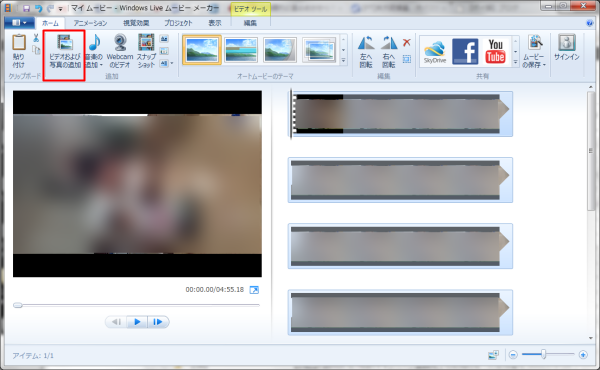This screenshot has height=370, width=600.
Task: Switch to the 表示 tab
Action: [x=215, y=23]
